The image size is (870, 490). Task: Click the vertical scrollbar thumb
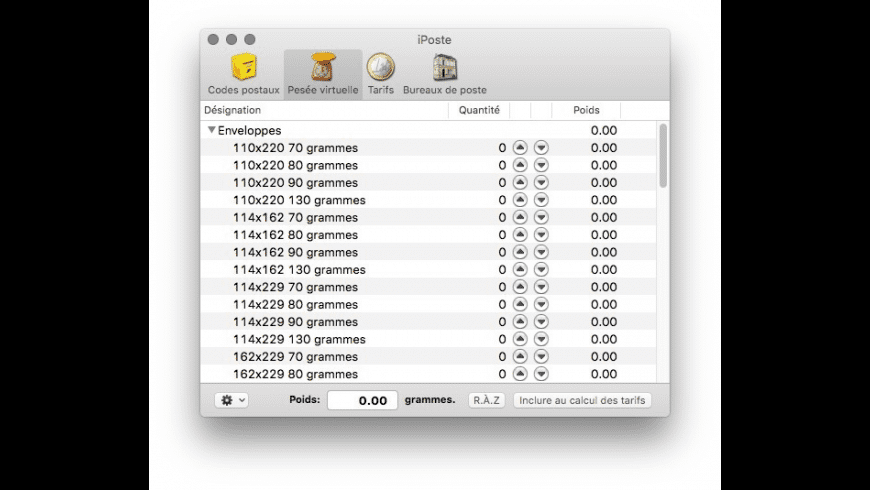(x=663, y=155)
